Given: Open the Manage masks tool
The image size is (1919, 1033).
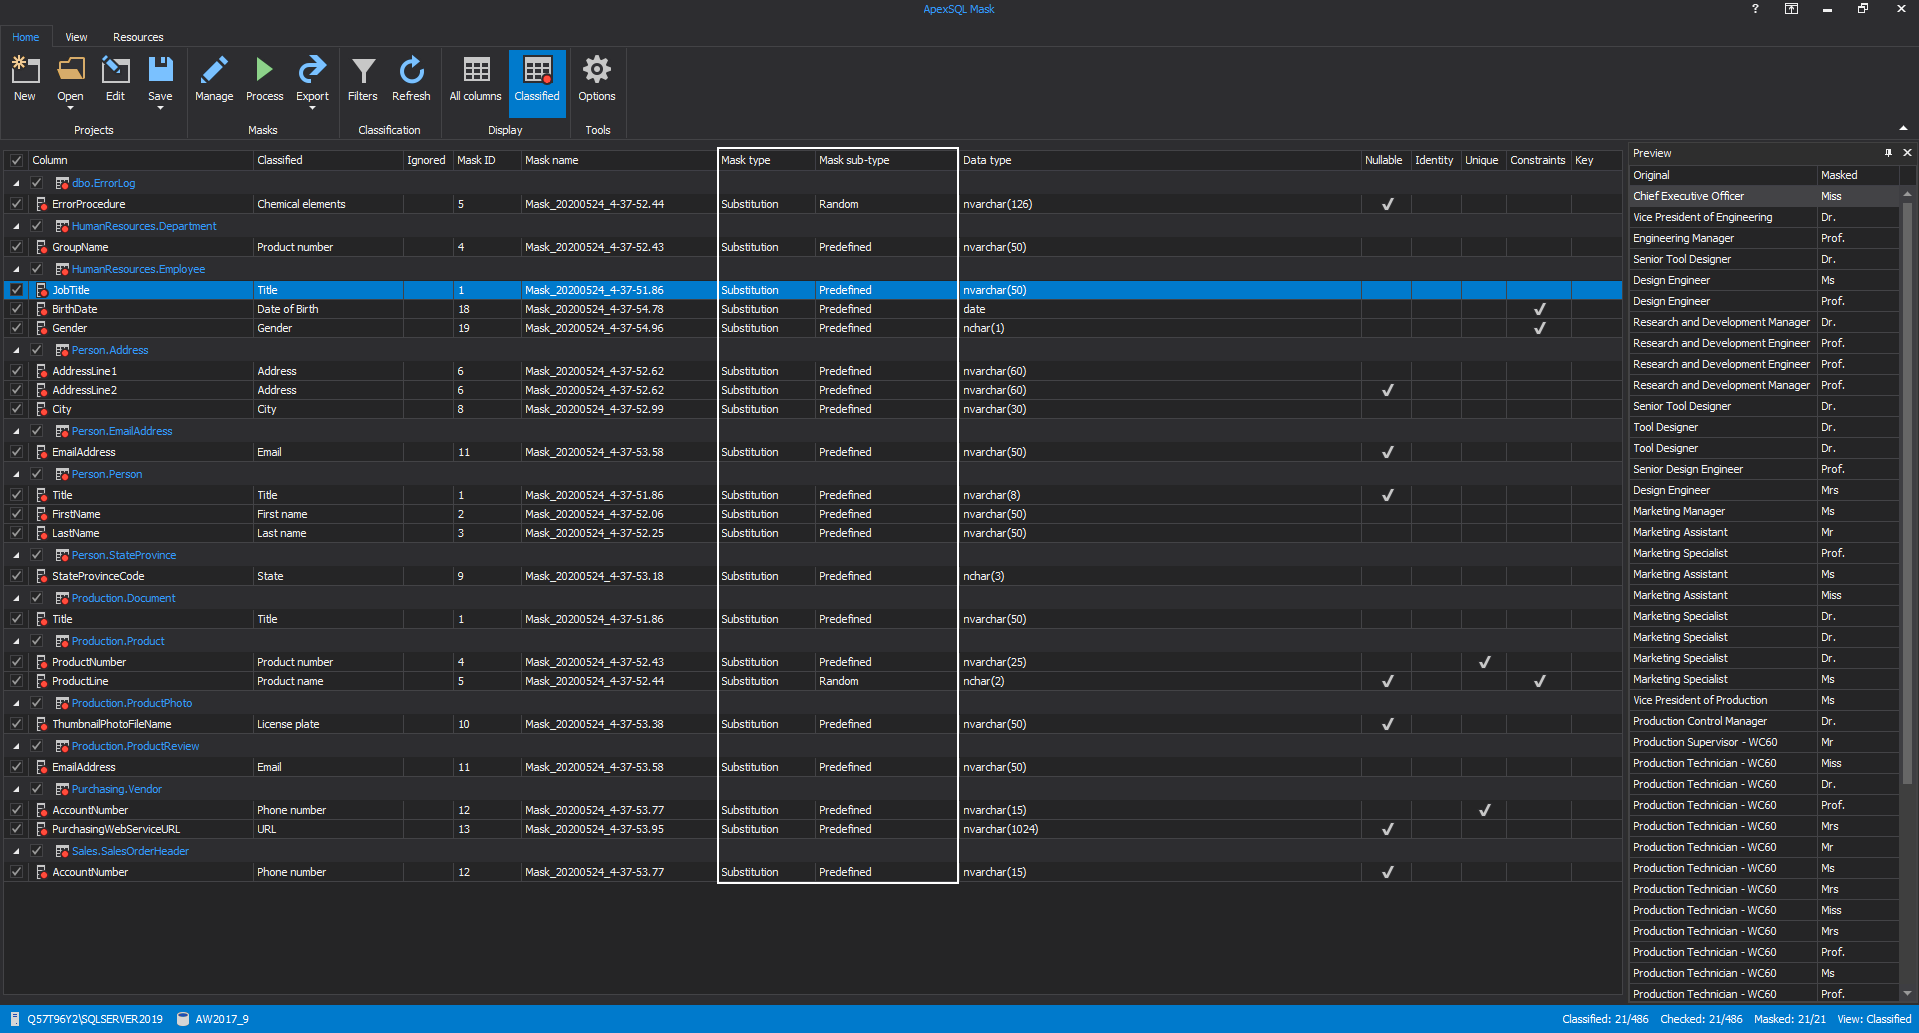Looking at the screenshot, I should pyautogui.click(x=214, y=79).
